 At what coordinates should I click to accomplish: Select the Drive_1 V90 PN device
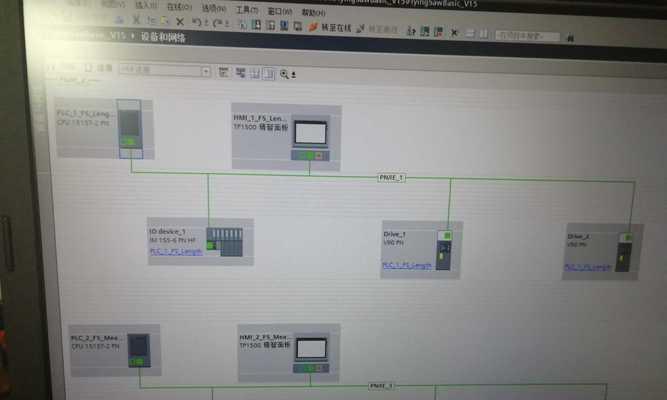[421, 250]
